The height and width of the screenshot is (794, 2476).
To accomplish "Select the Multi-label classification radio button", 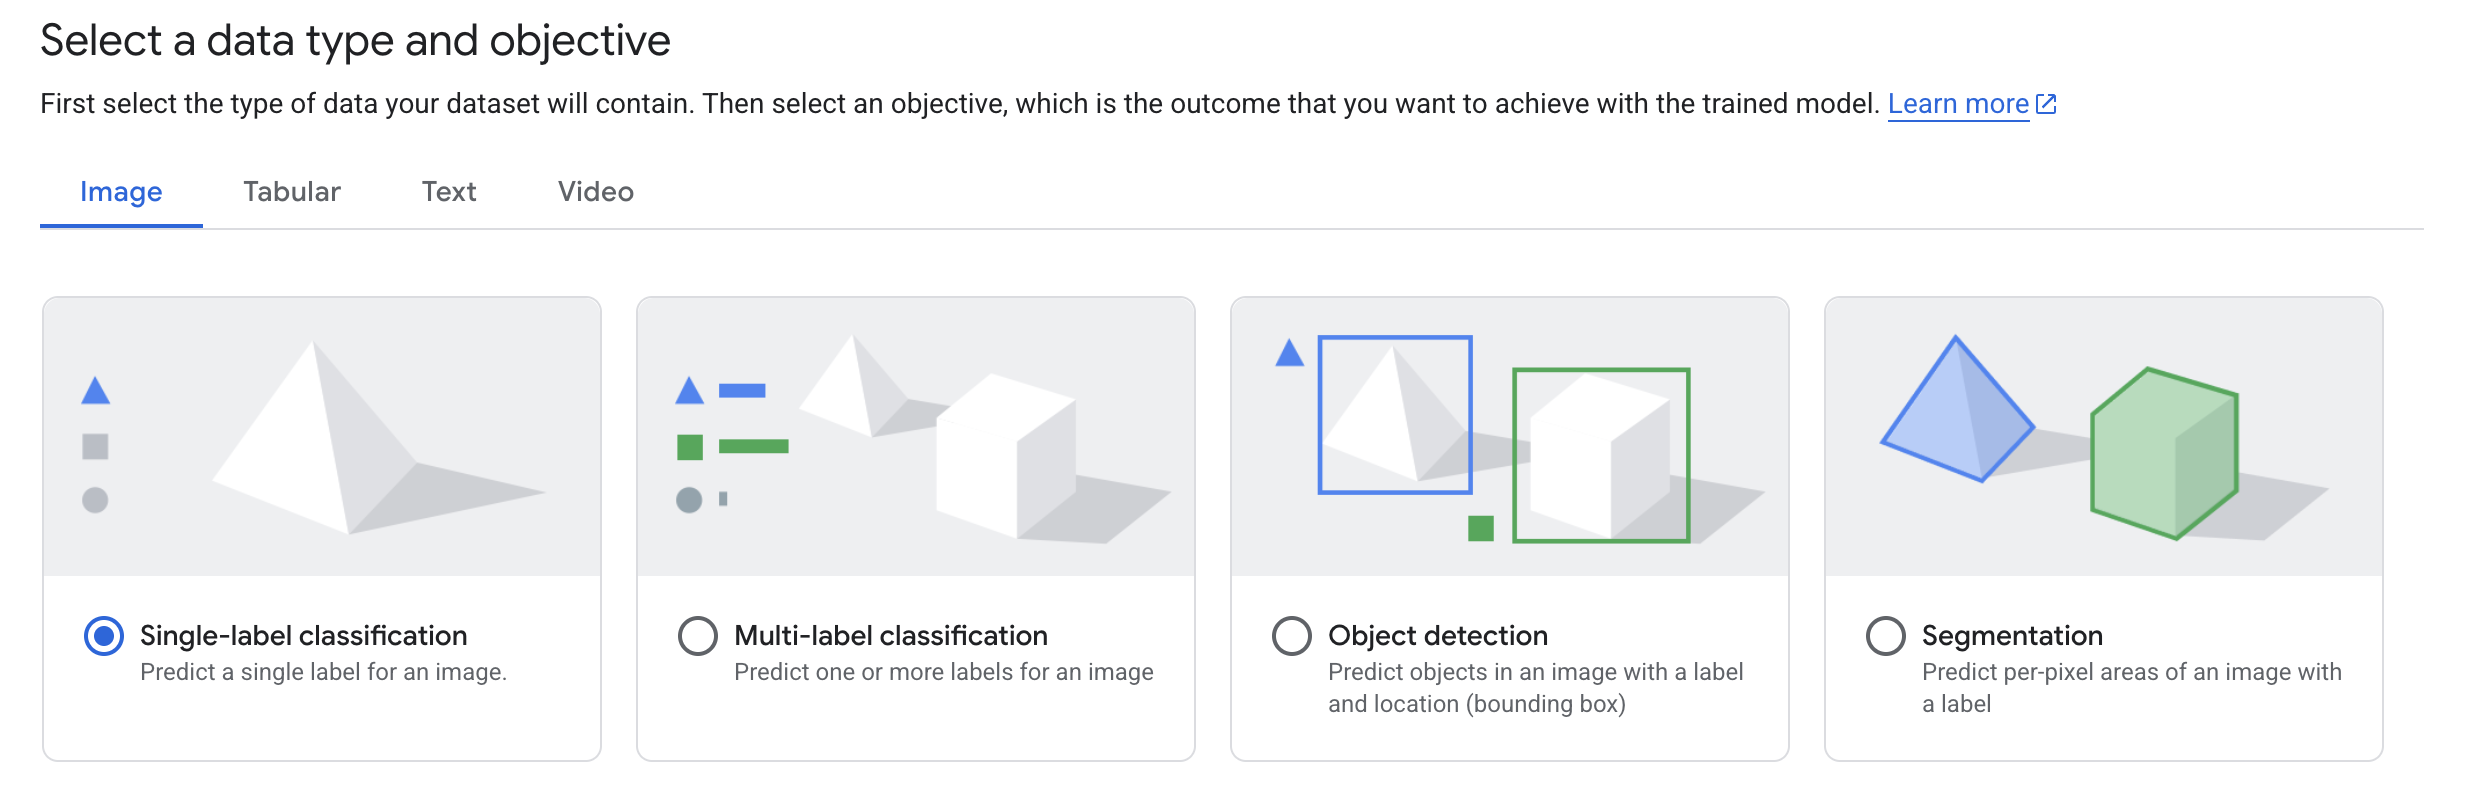I will [x=698, y=635].
